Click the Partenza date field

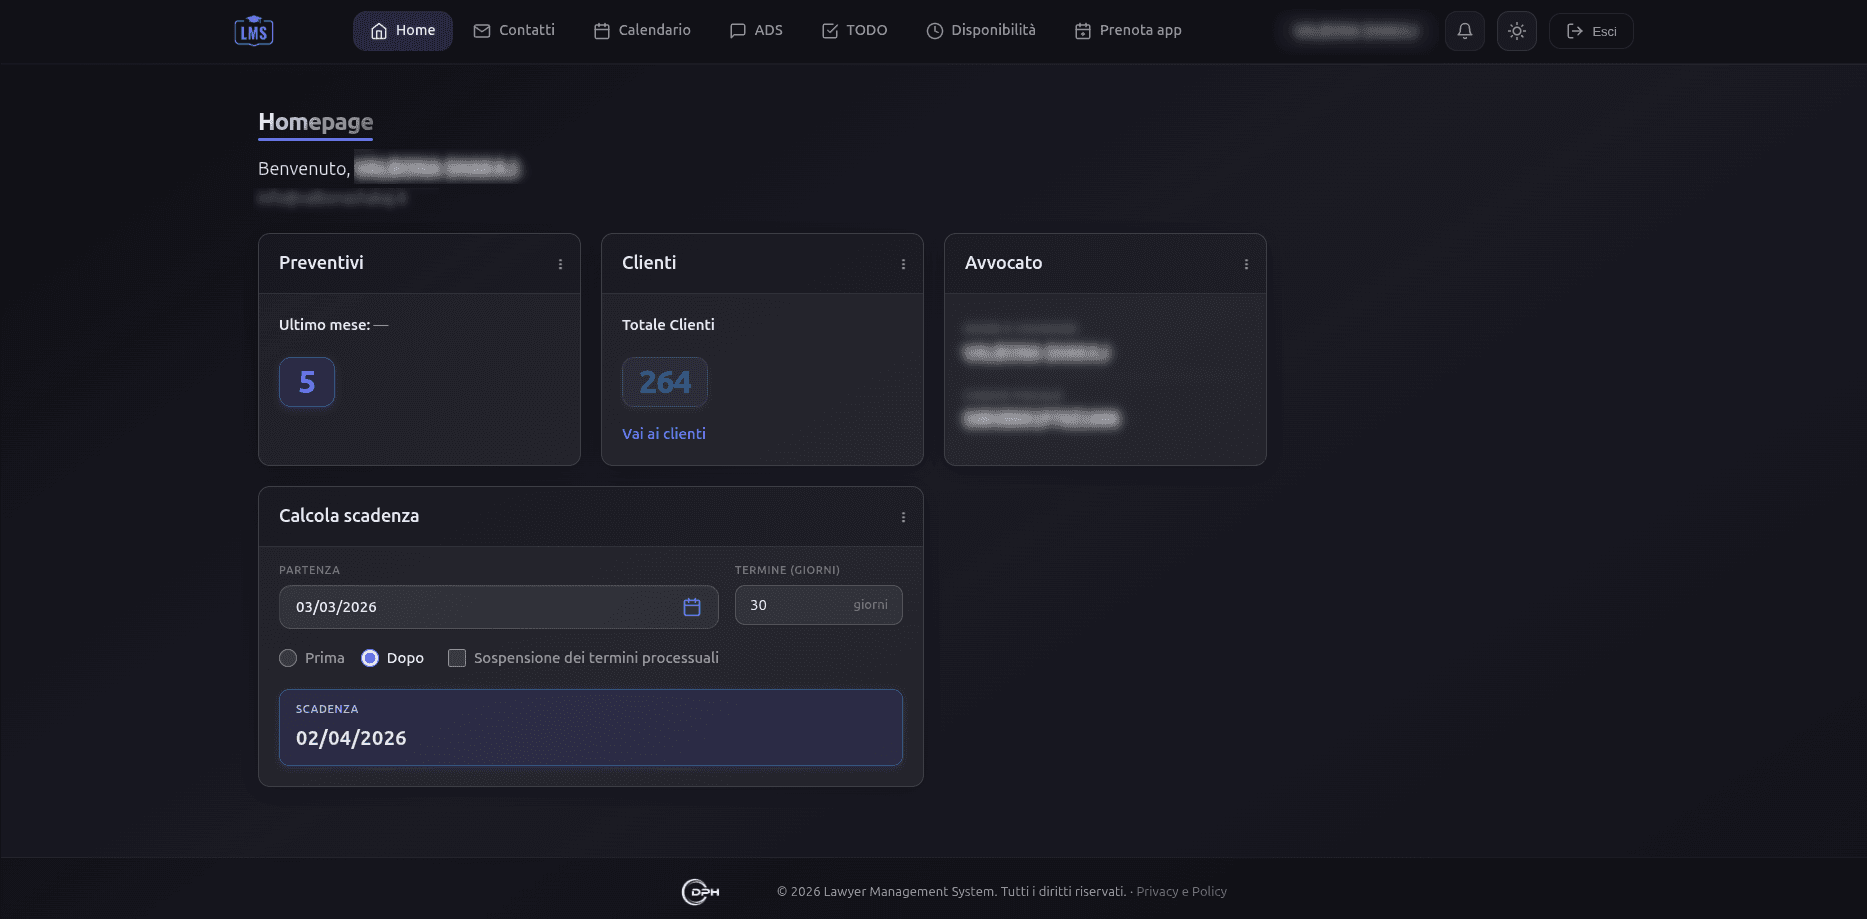480,607
